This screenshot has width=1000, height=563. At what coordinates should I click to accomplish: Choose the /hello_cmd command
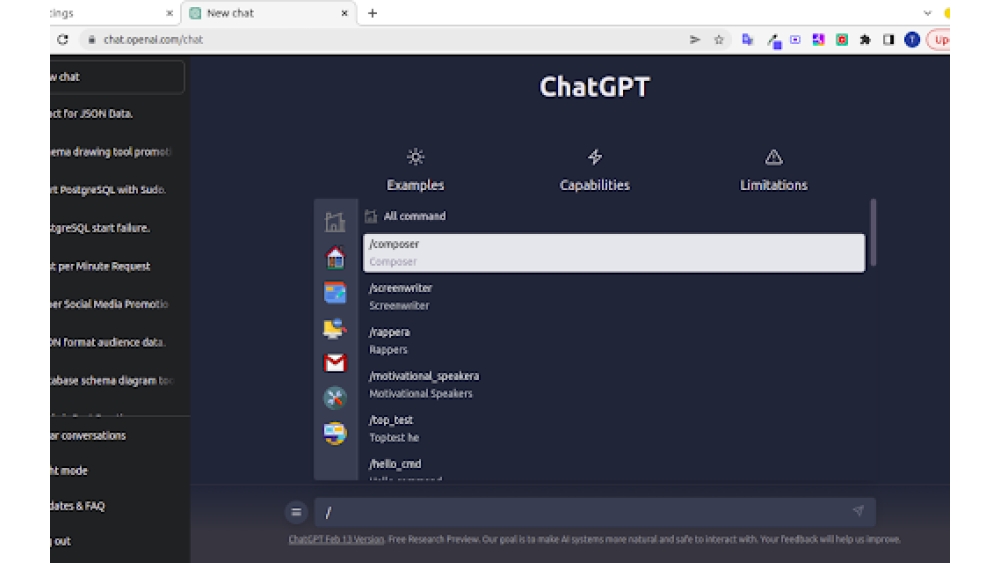pos(614,469)
